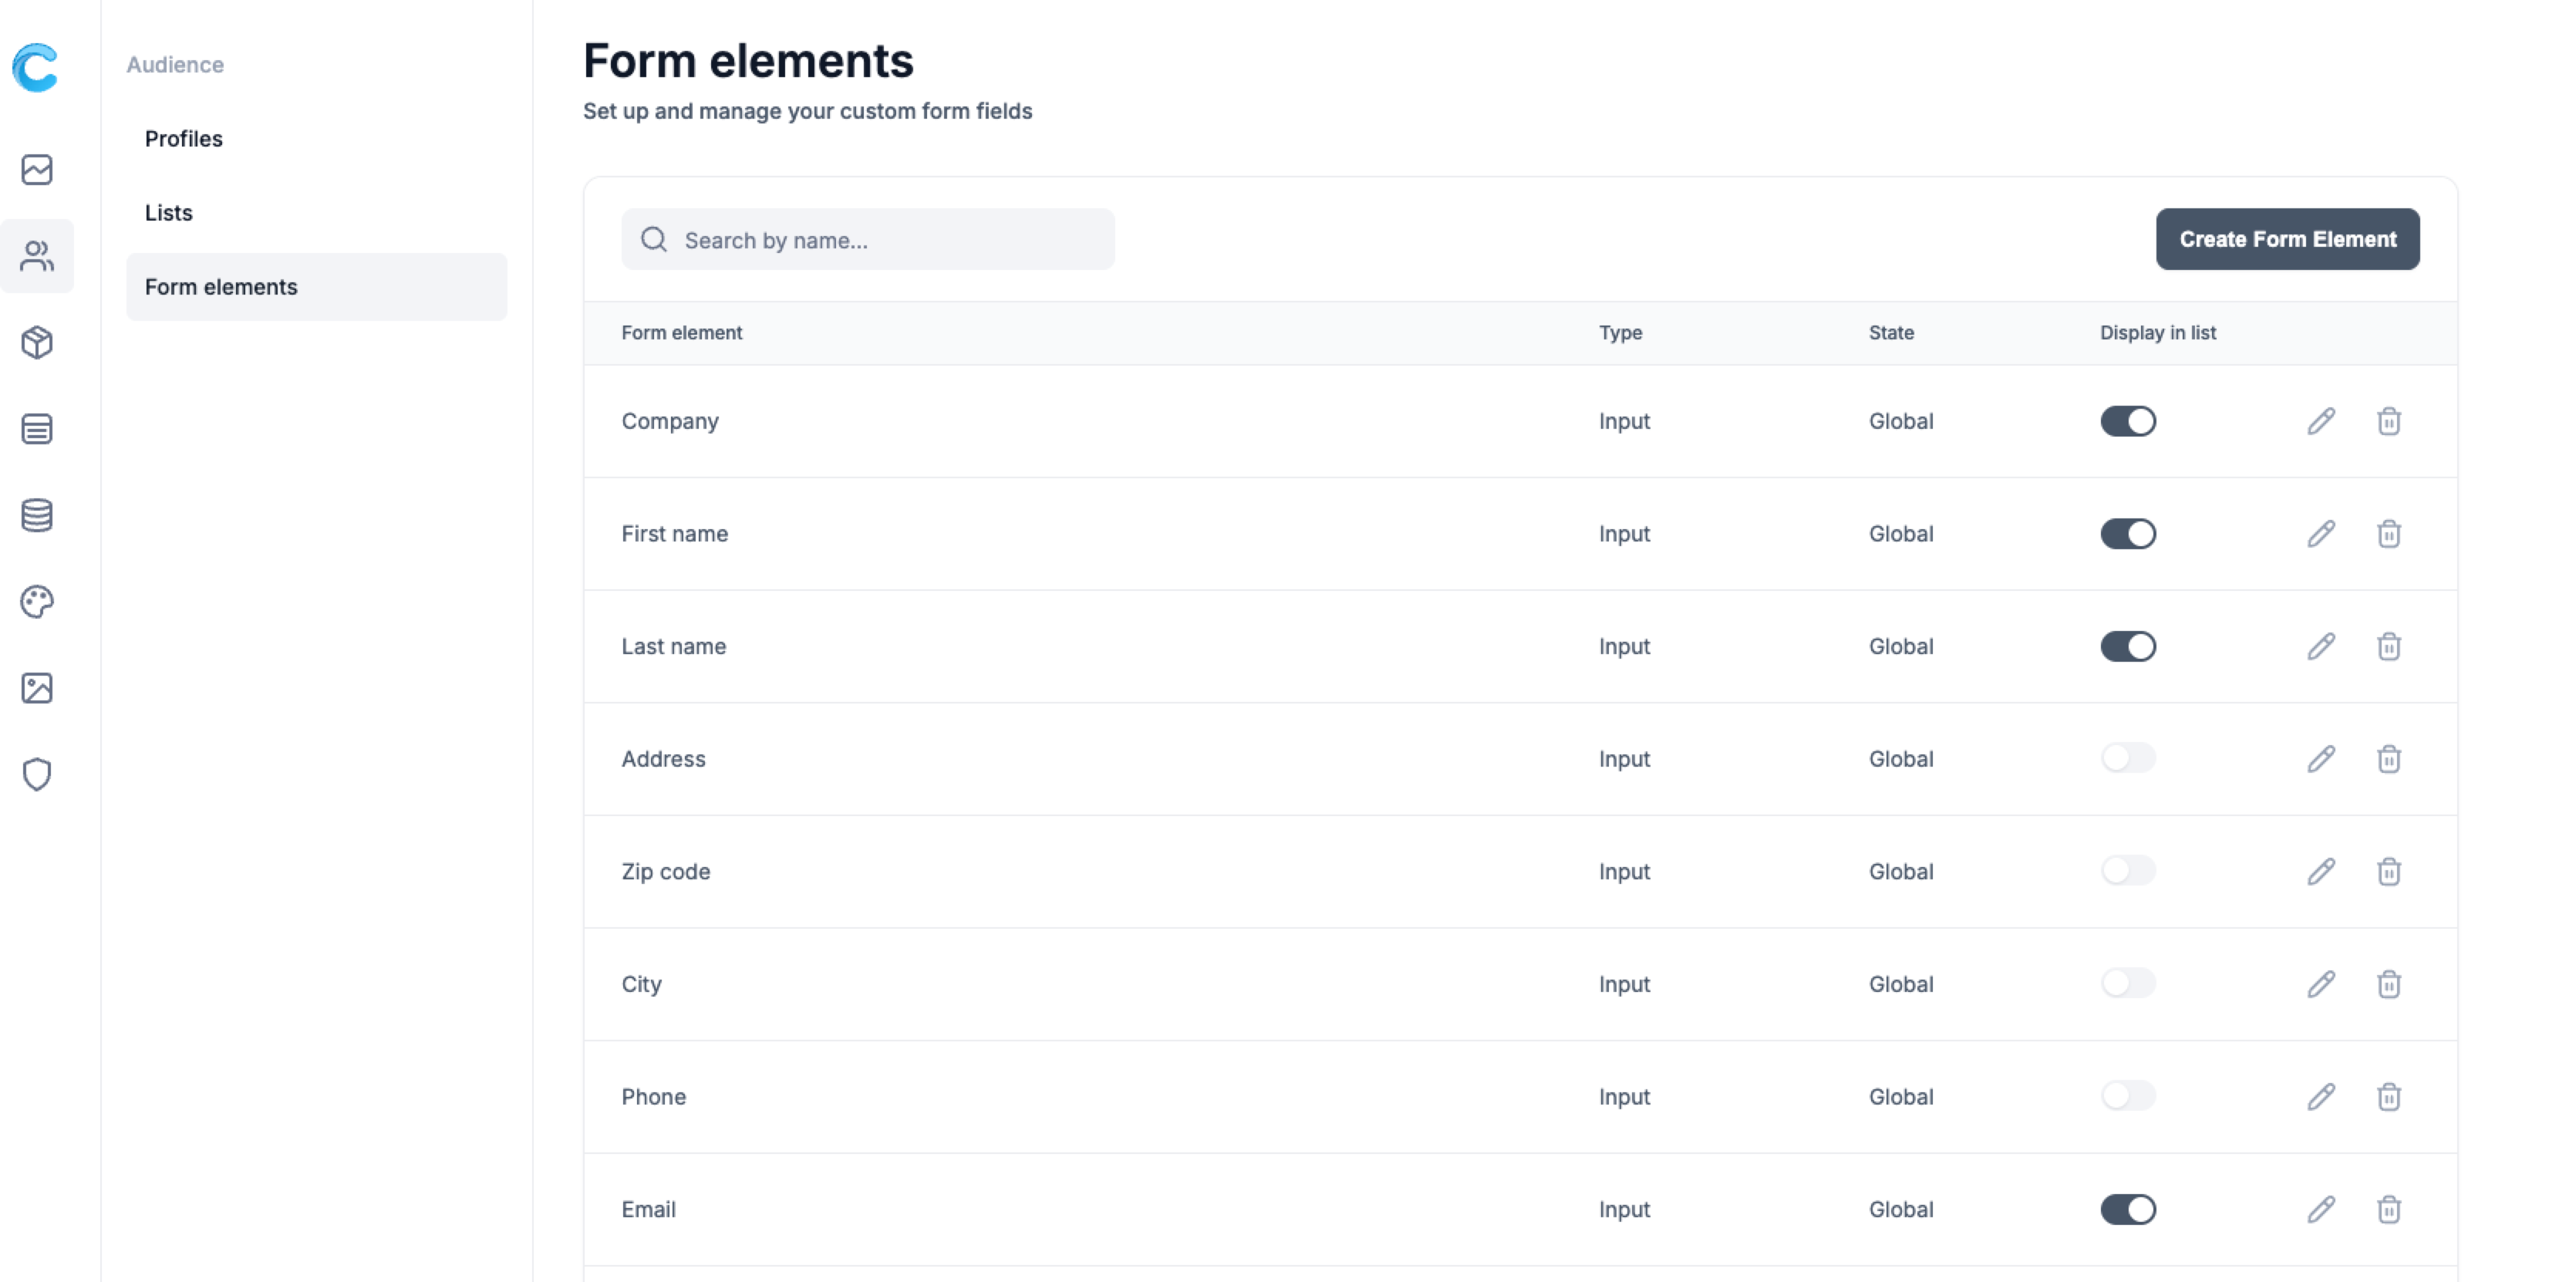Open the Profiles menu item

coord(184,139)
